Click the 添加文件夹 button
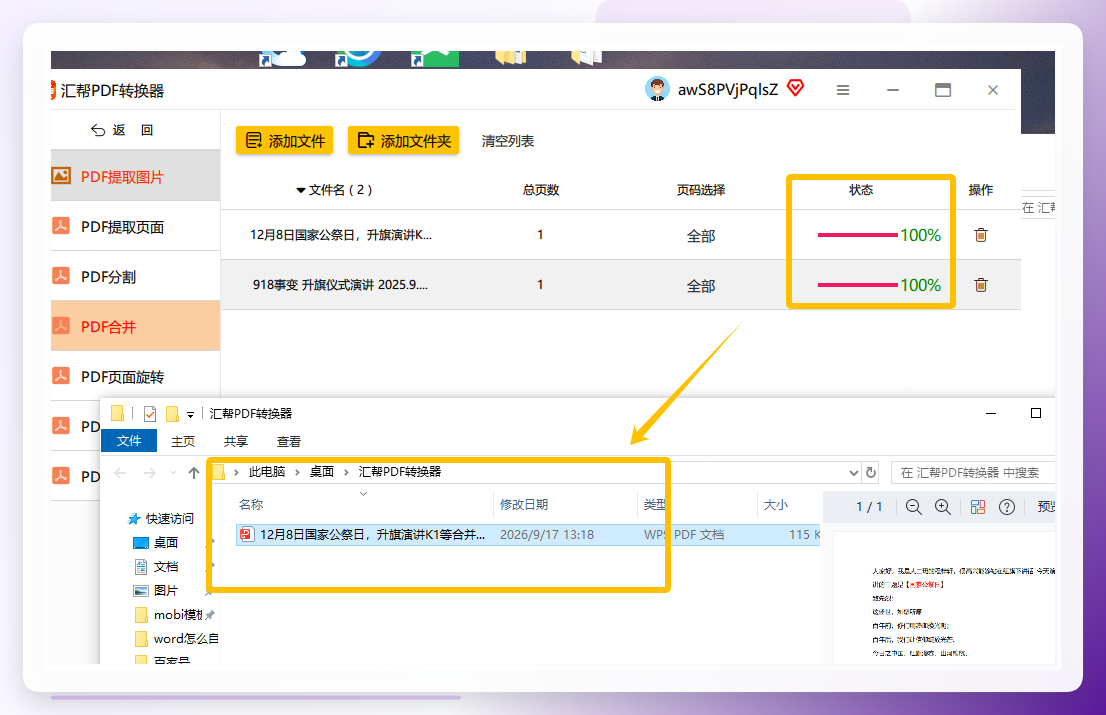Image resolution: width=1106 pixels, height=715 pixels. click(403, 141)
